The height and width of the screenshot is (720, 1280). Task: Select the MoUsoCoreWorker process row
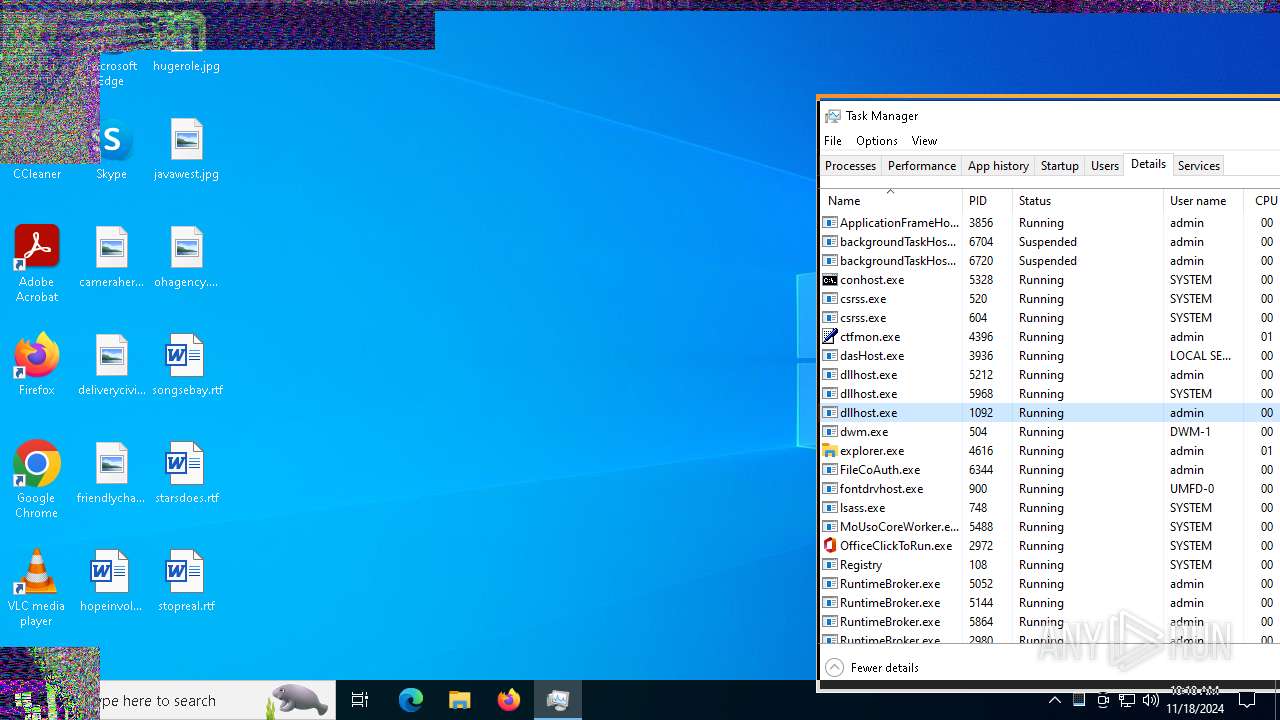(x=1050, y=527)
